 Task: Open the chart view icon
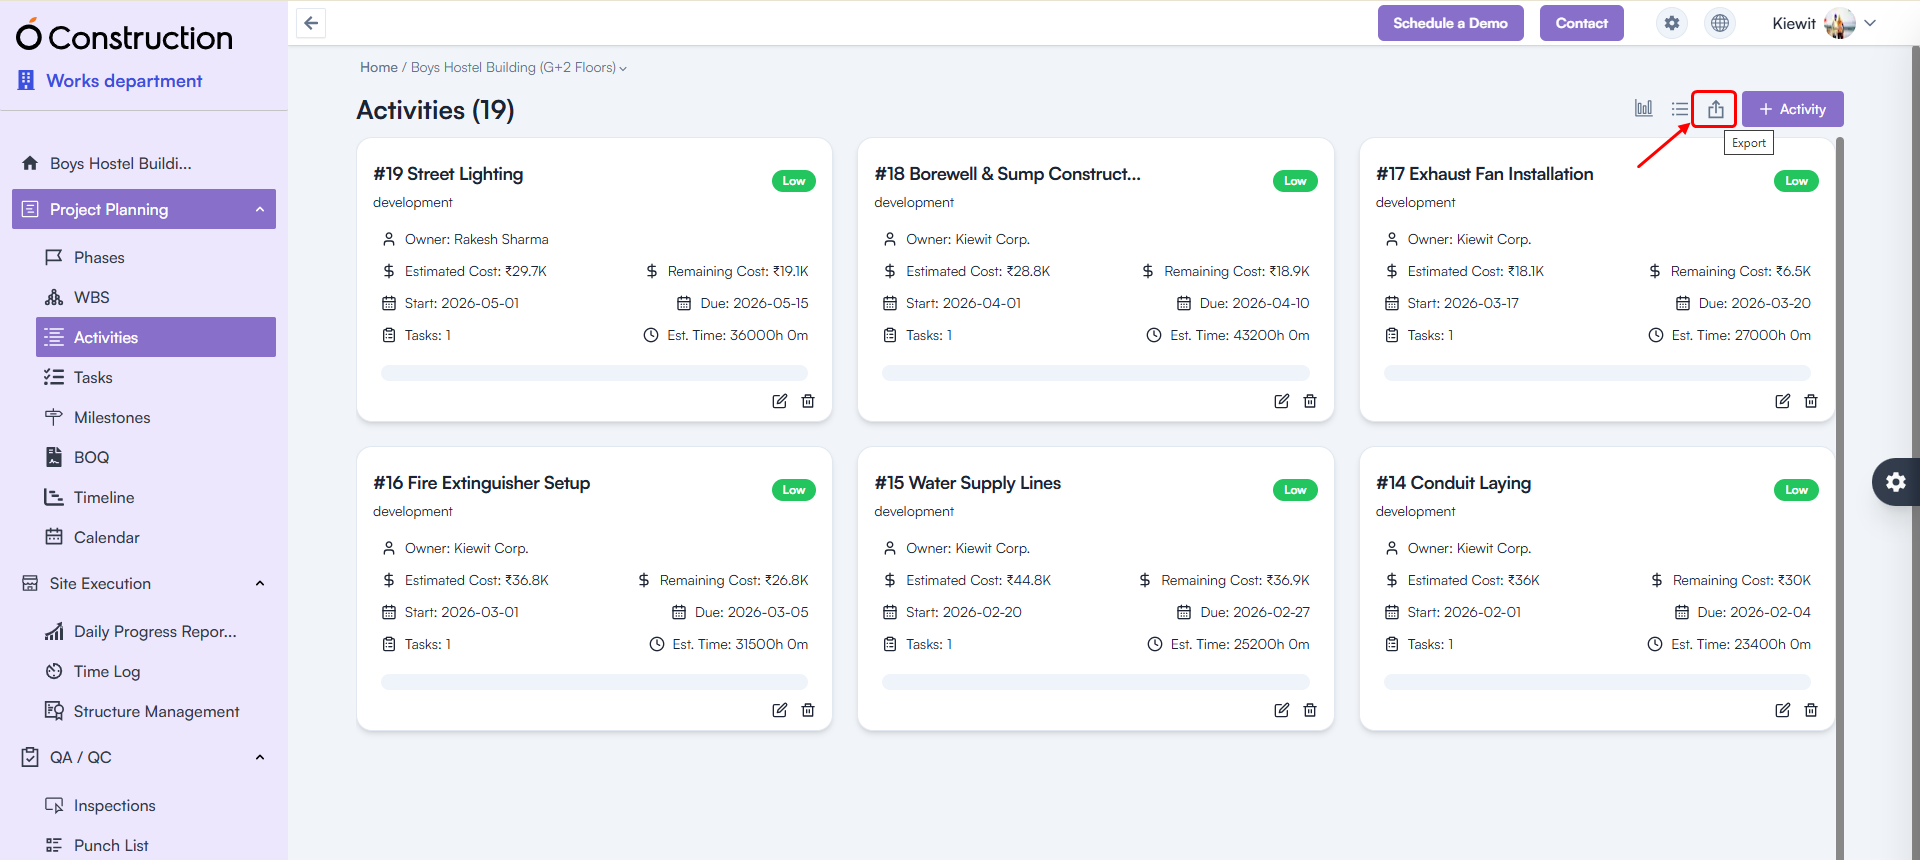pyautogui.click(x=1643, y=108)
